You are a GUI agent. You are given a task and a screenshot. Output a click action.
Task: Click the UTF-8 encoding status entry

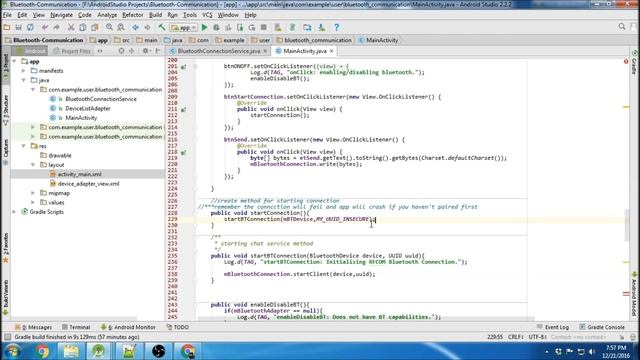(x=537, y=337)
